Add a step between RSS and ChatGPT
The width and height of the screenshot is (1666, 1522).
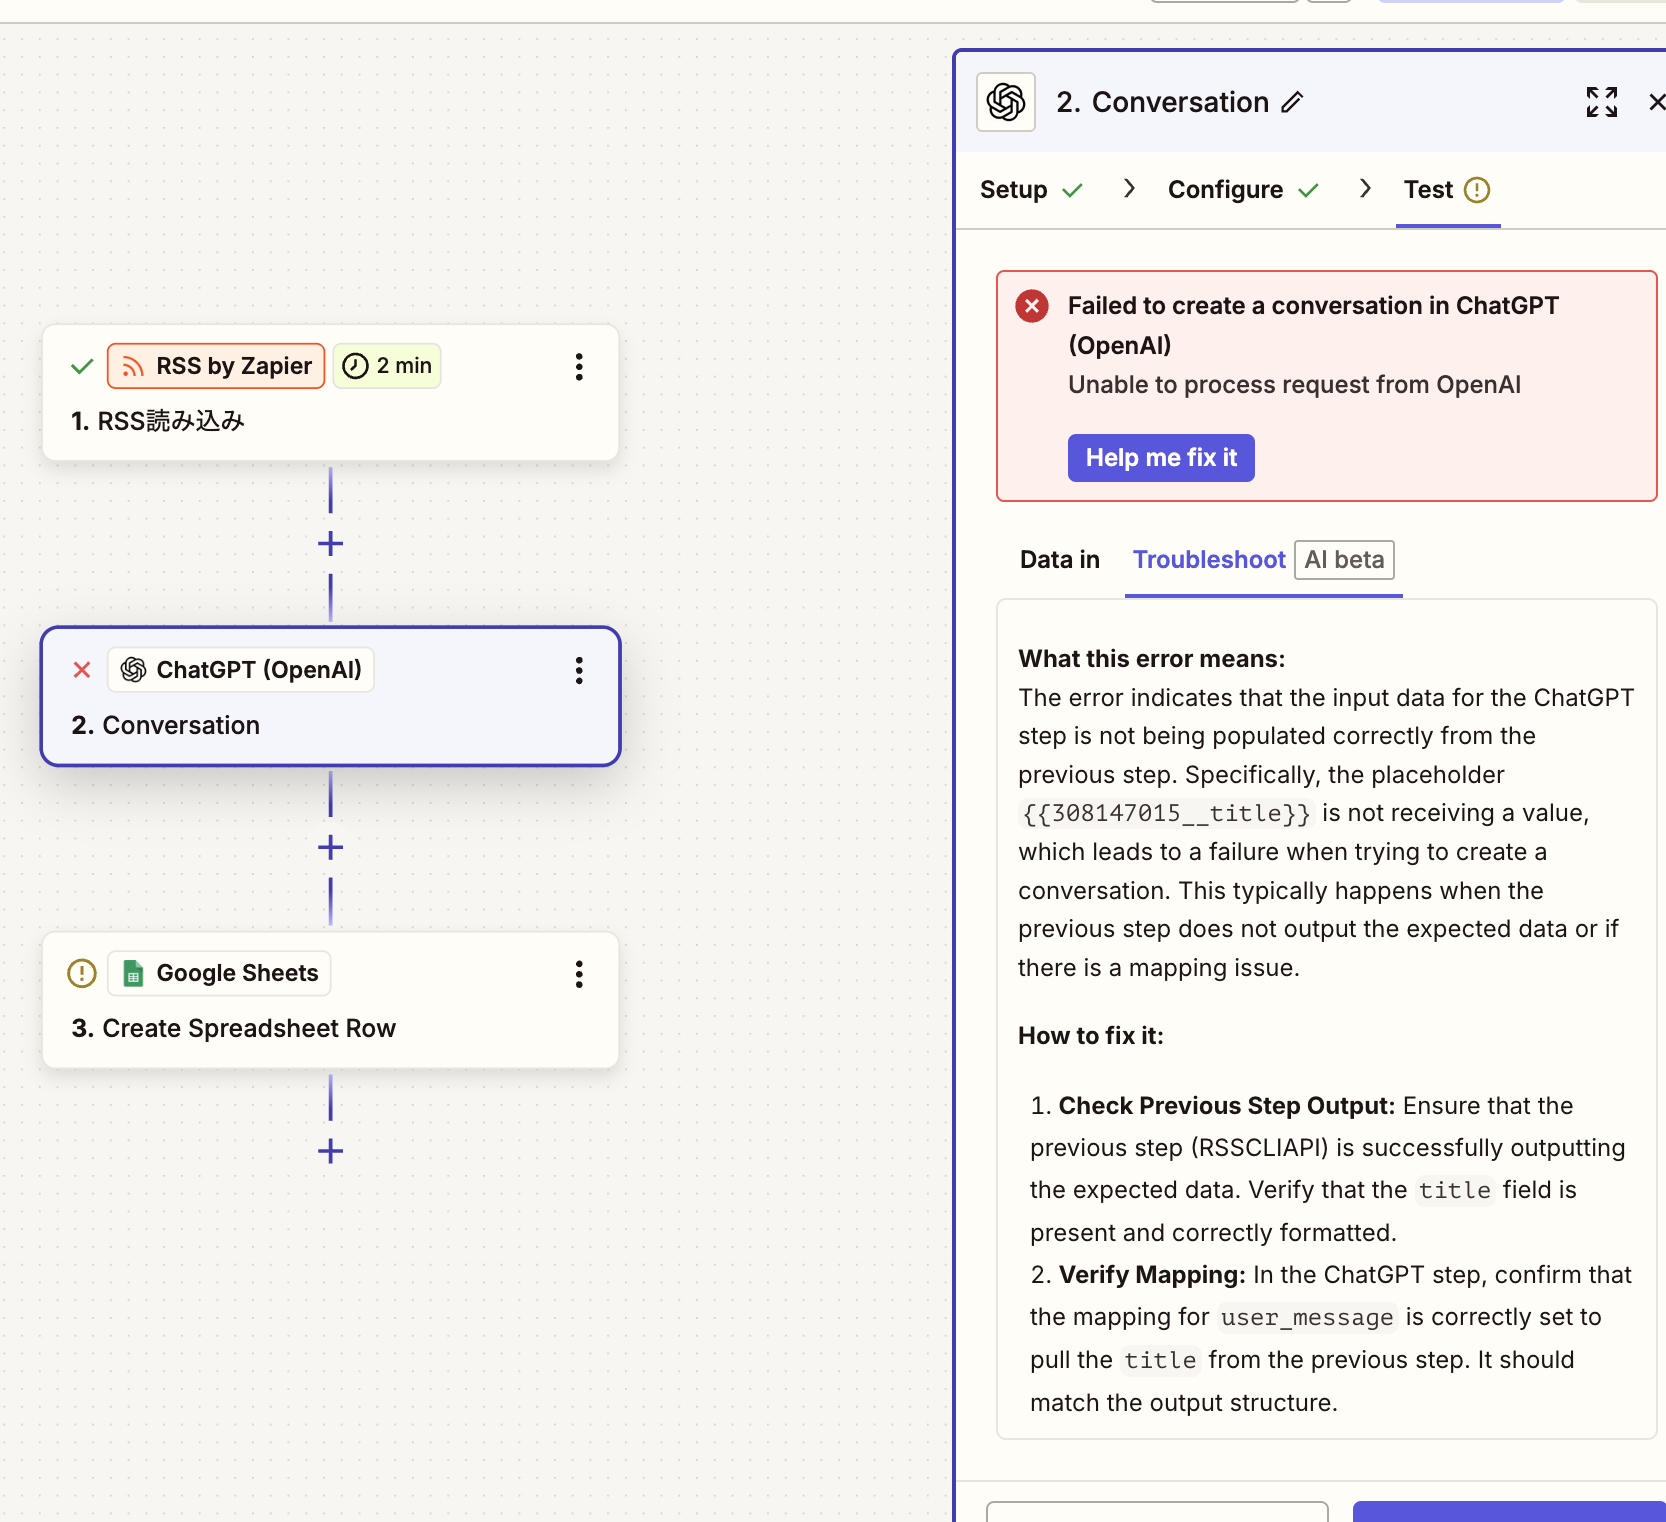point(330,544)
